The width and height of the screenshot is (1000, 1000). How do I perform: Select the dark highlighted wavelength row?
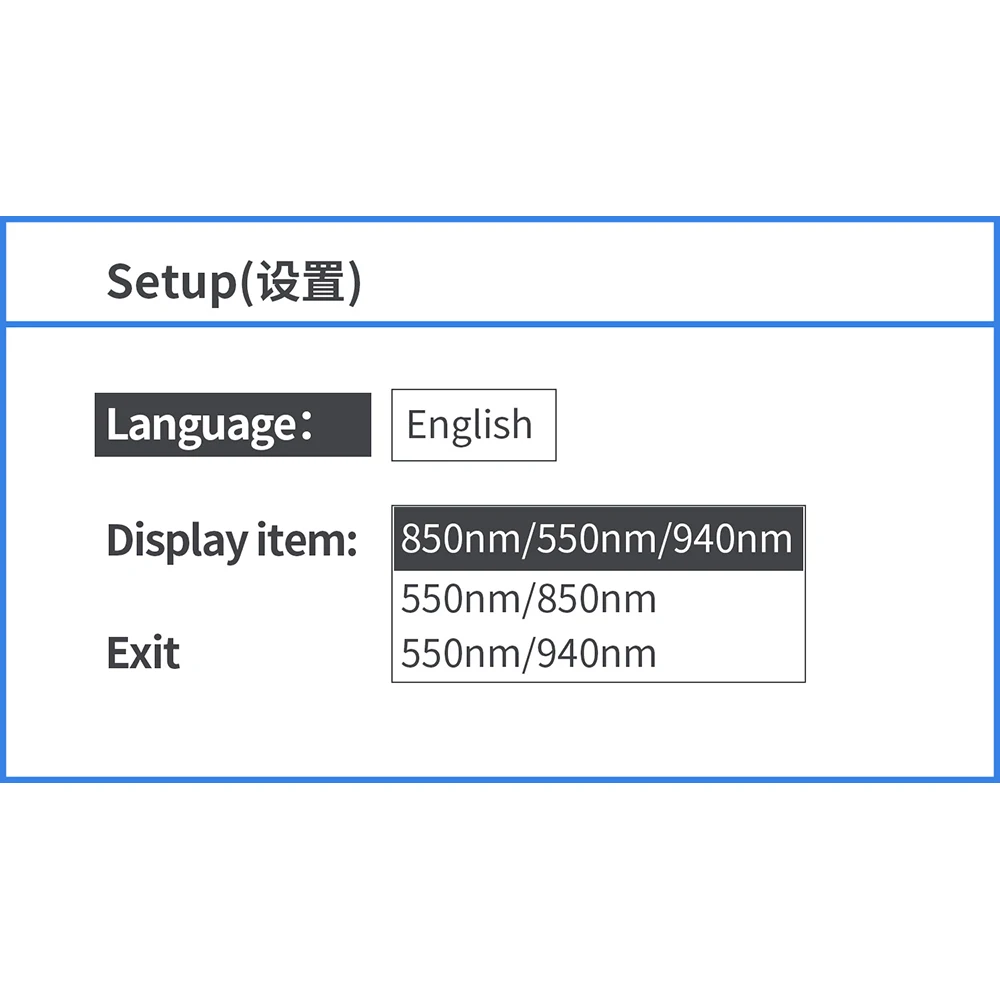[x=597, y=539]
